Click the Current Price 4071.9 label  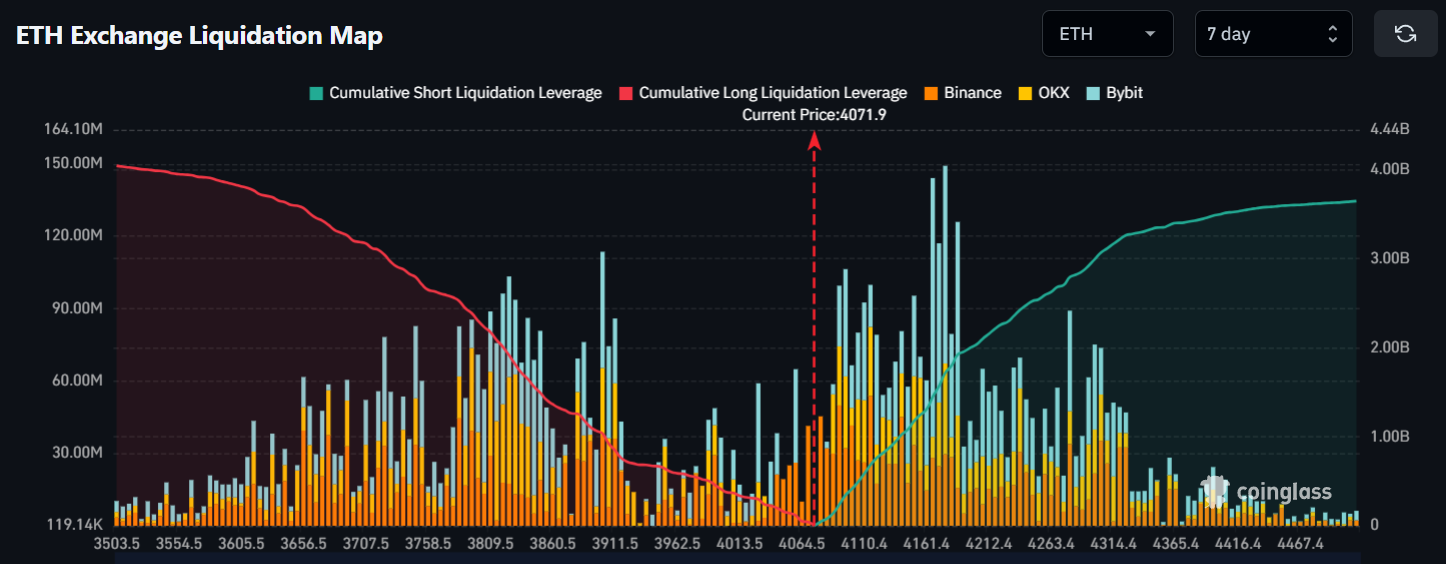click(x=814, y=114)
